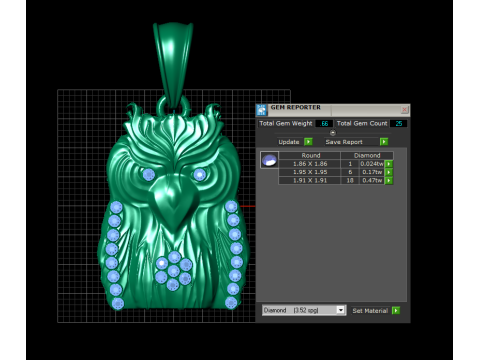Select the round gem shape thumbnail
Screen dimensions: 480x360
click(x=269, y=160)
